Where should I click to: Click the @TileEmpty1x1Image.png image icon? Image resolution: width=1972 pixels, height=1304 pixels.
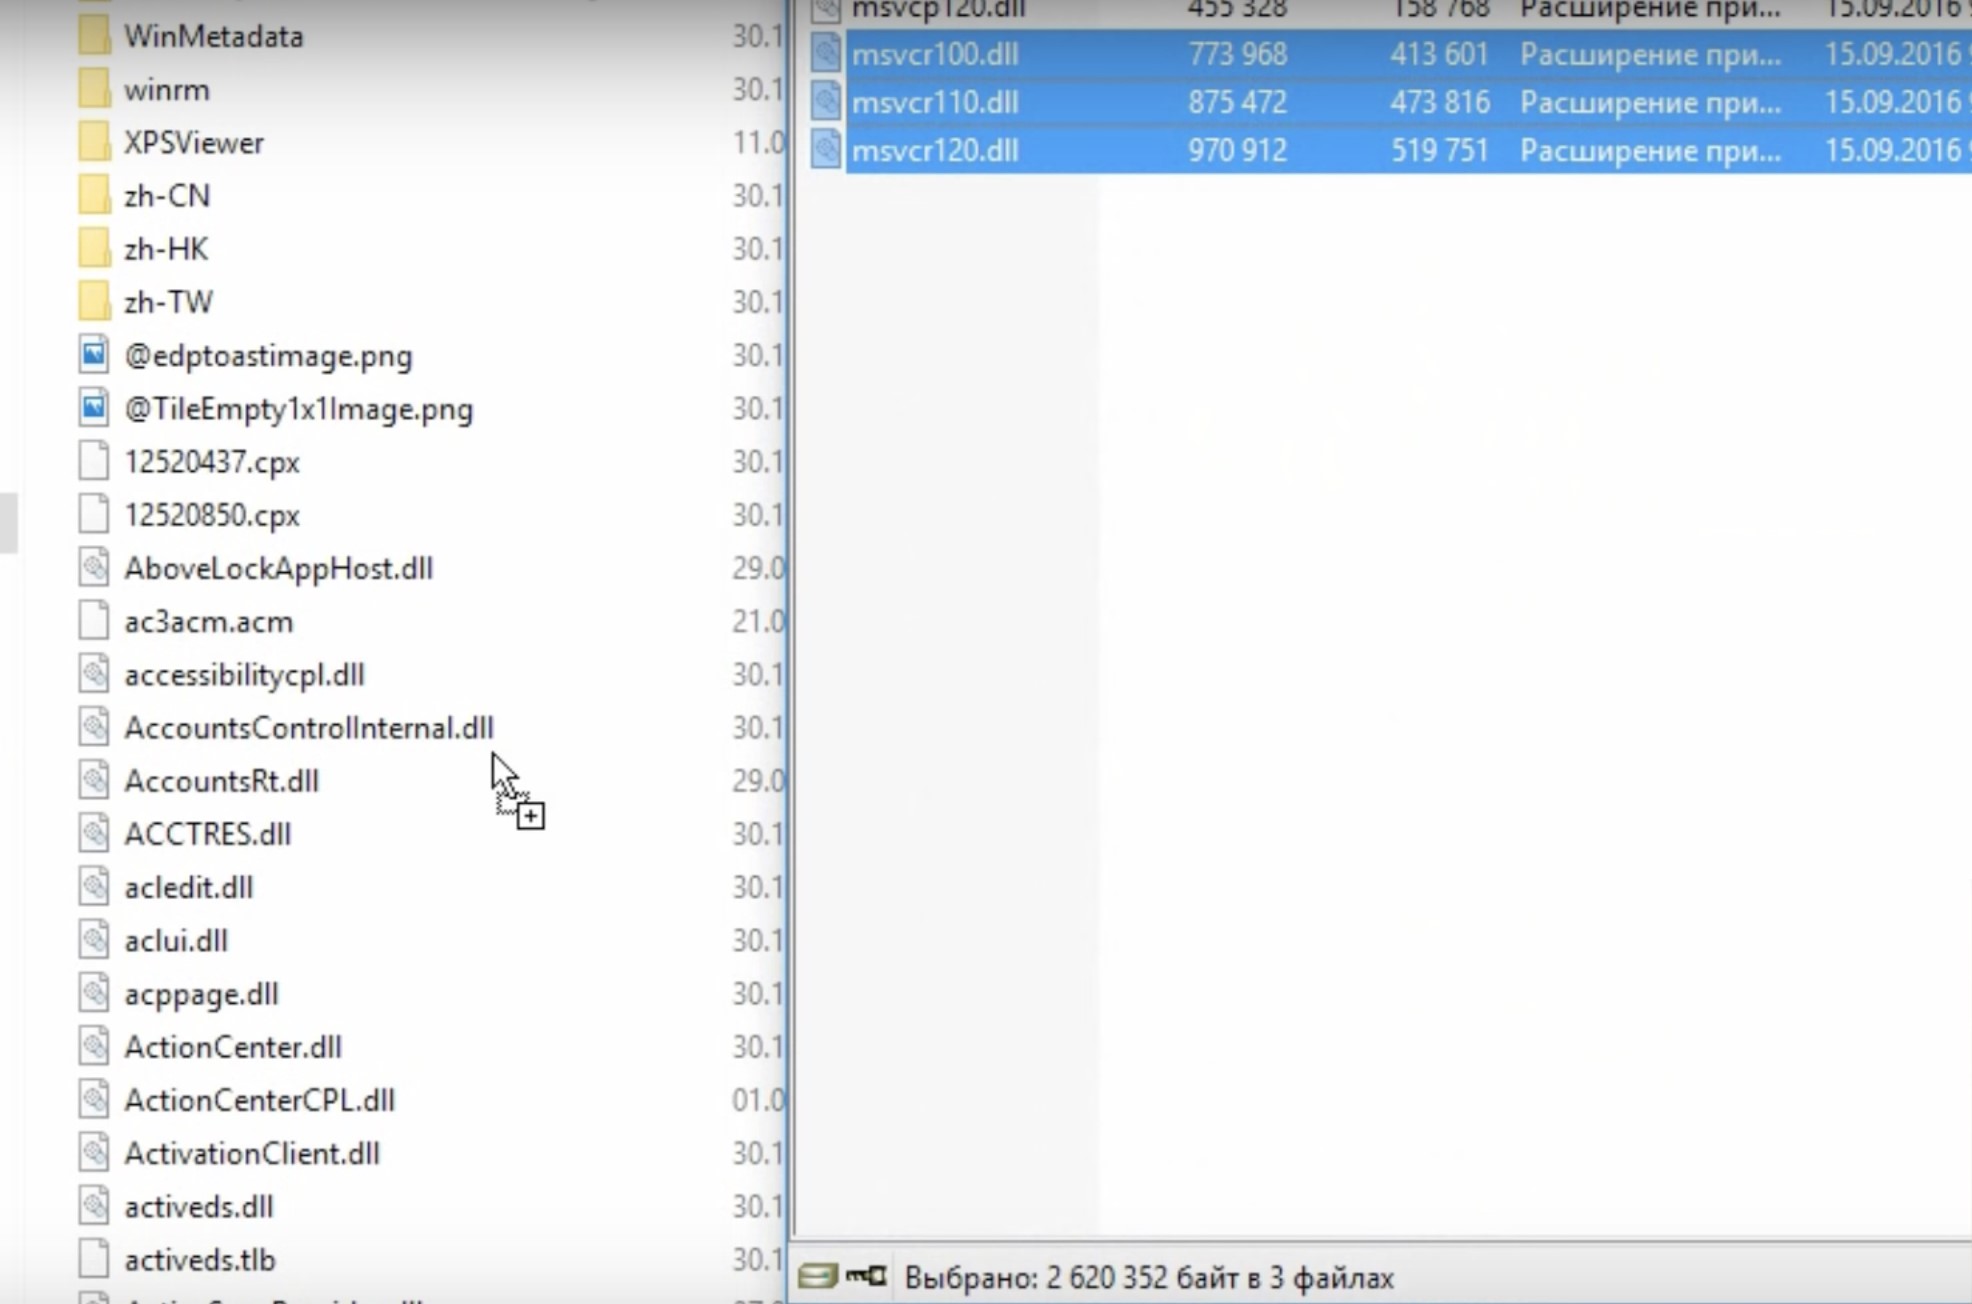[94, 409]
